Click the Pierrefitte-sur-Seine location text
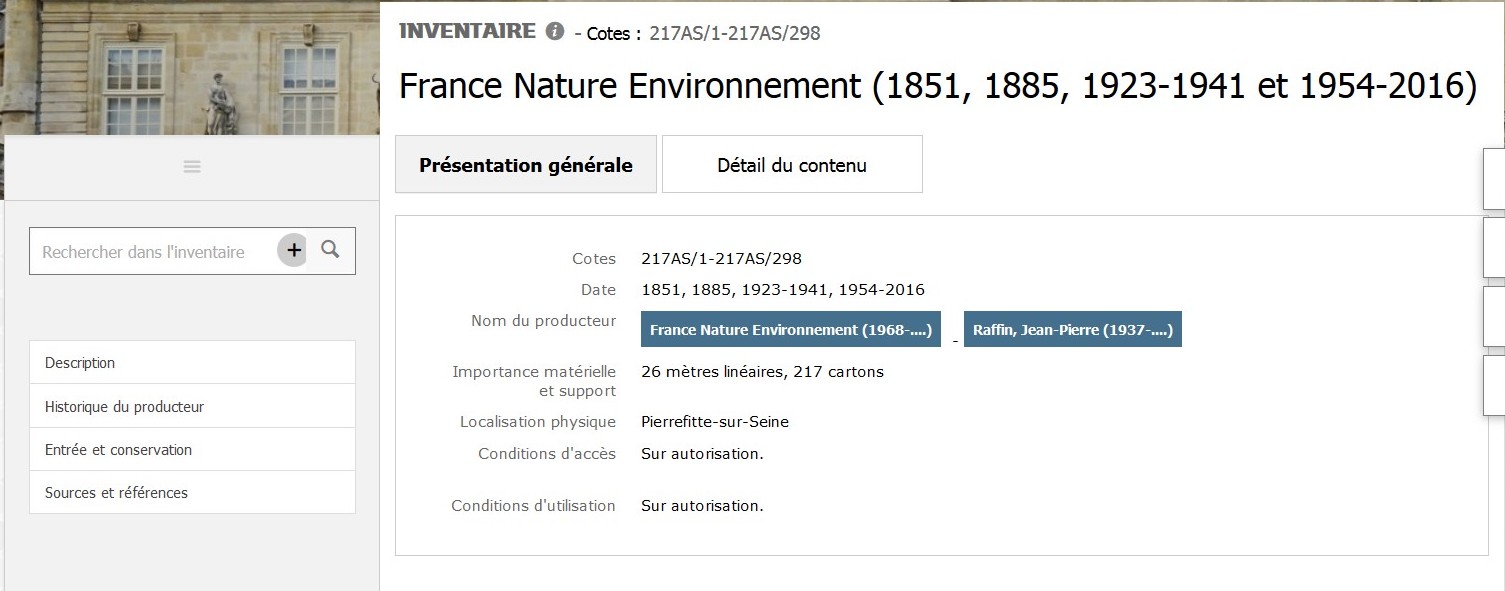Viewport: 1505px width, 591px height. click(x=715, y=422)
